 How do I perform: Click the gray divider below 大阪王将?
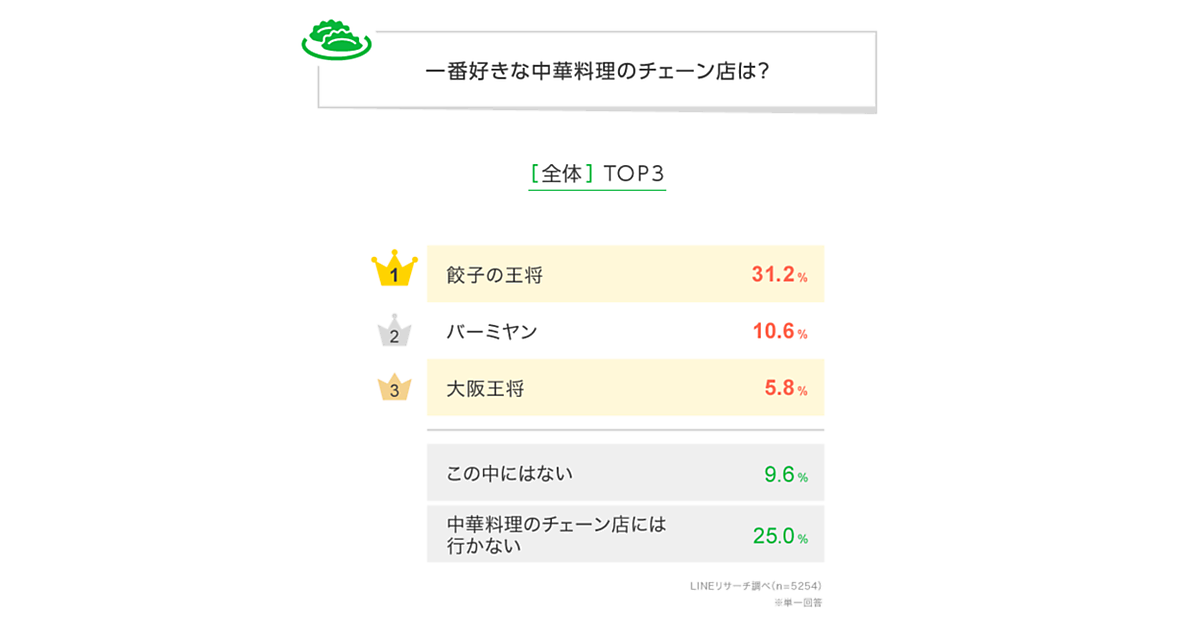pyautogui.click(x=625, y=430)
